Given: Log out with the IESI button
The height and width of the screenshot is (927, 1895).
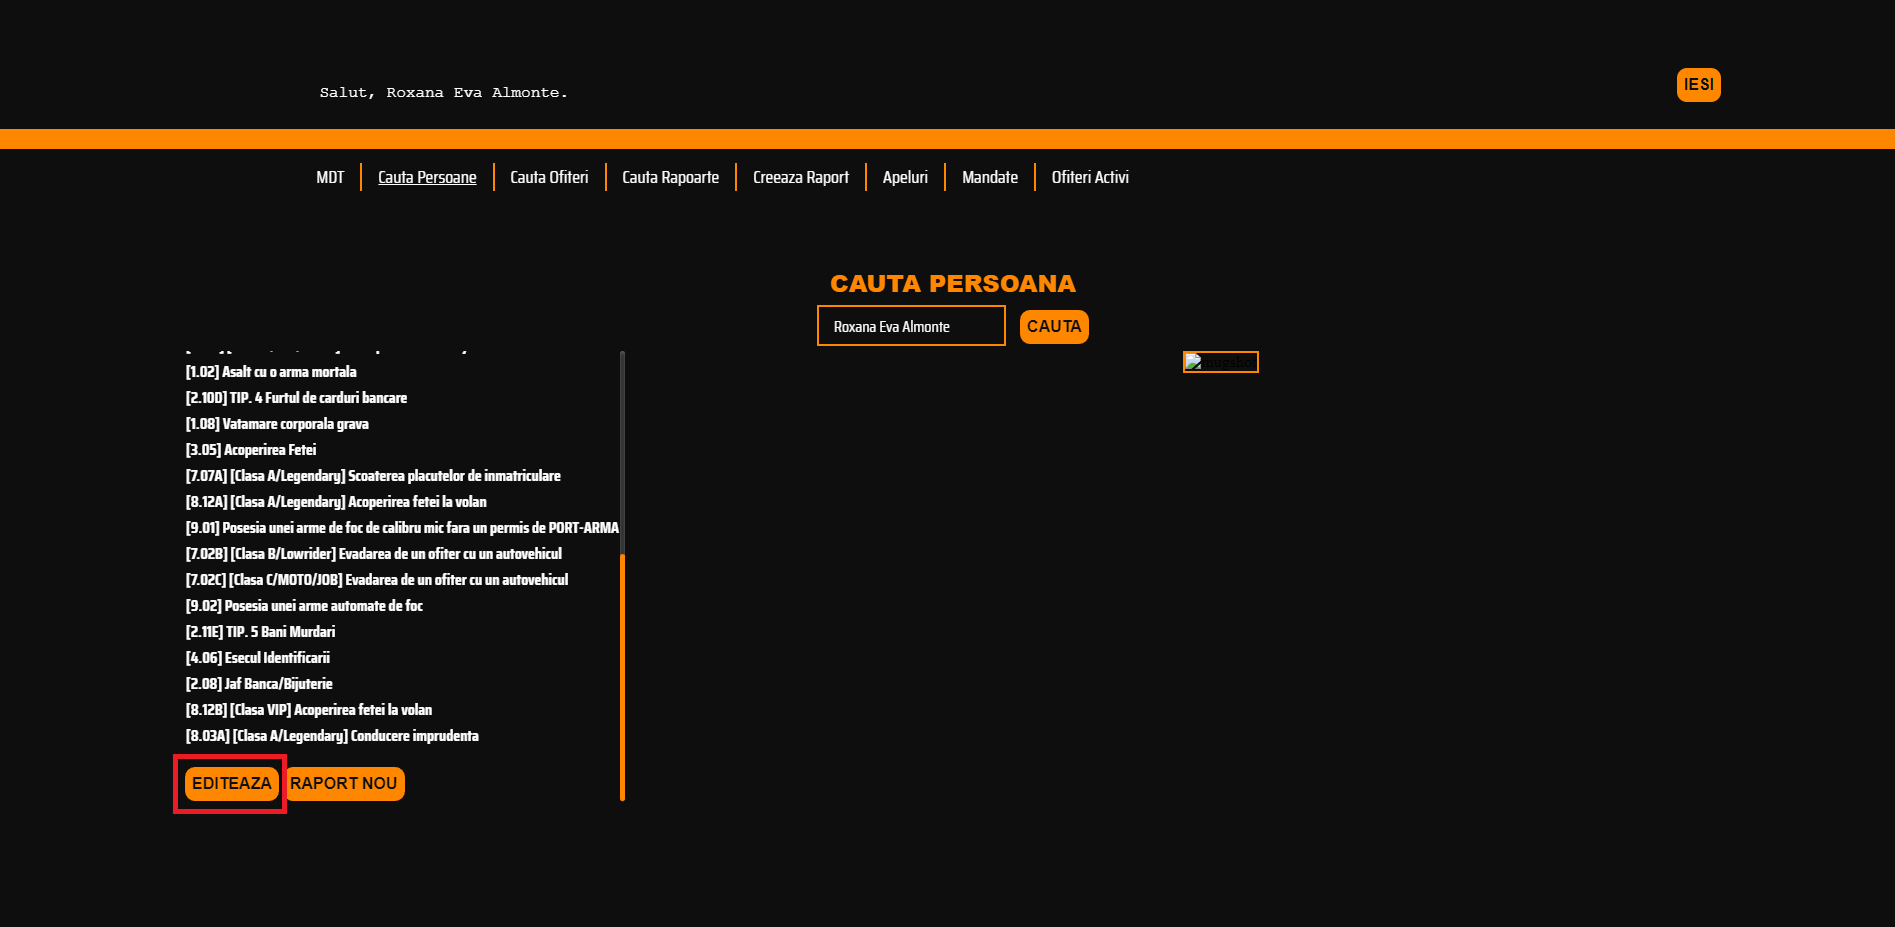Looking at the screenshot, I should (x=1698, y=85).
